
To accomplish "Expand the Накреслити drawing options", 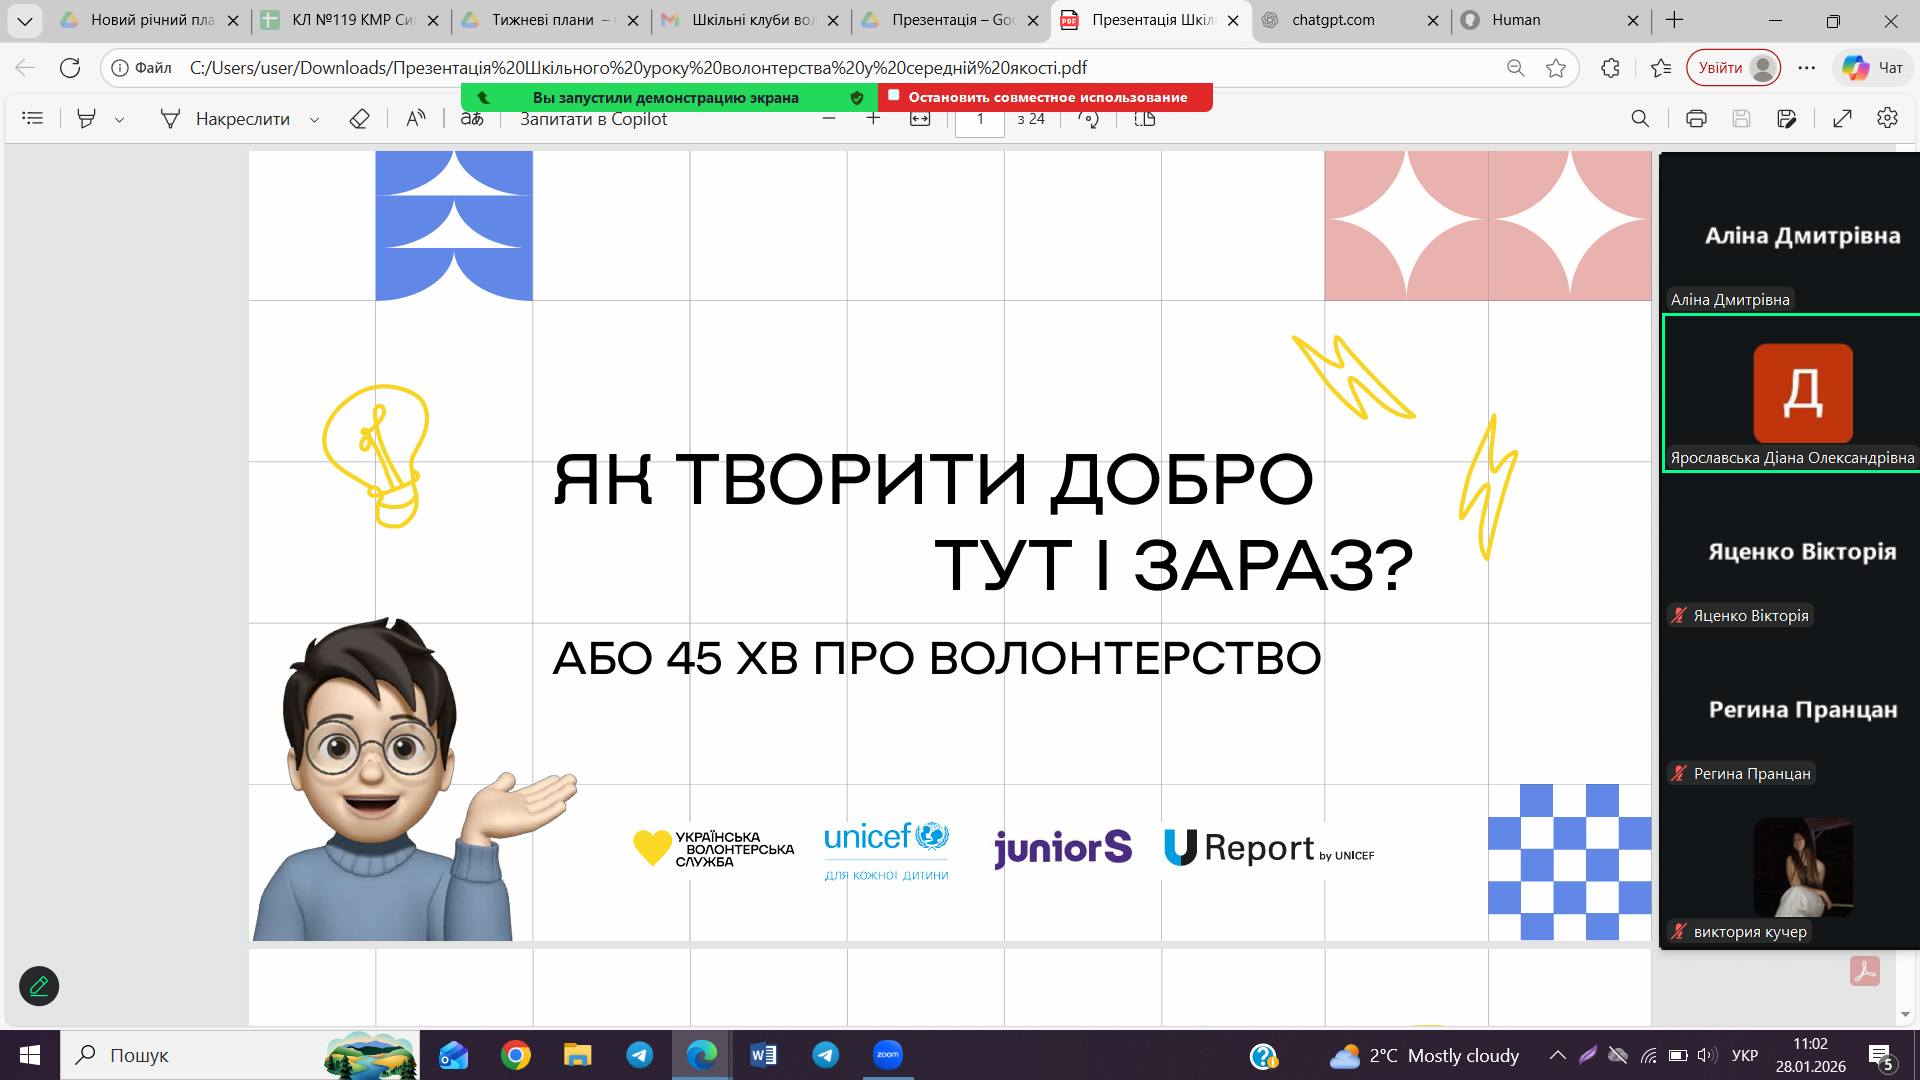I will coord(313,118).
